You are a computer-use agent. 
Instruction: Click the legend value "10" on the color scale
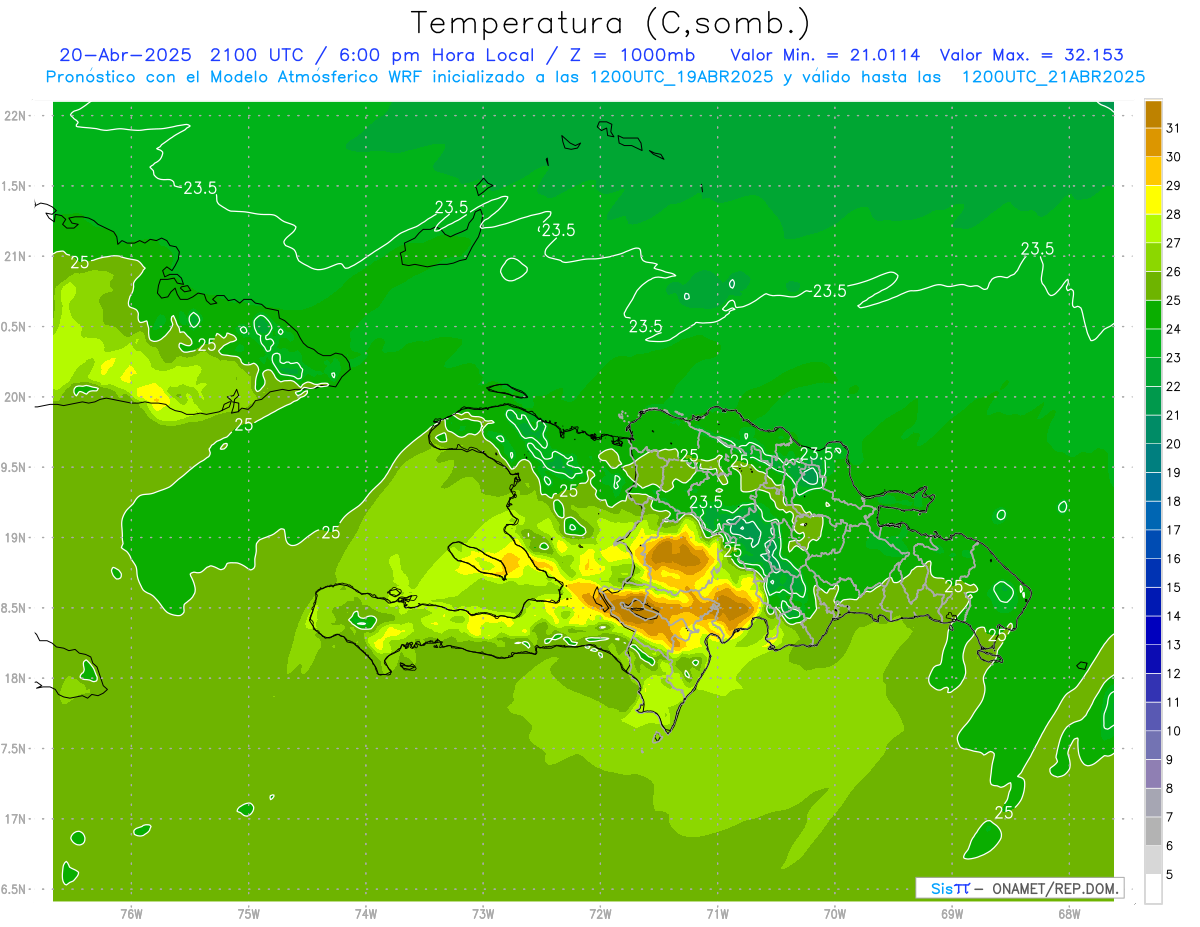[1173, 731]
